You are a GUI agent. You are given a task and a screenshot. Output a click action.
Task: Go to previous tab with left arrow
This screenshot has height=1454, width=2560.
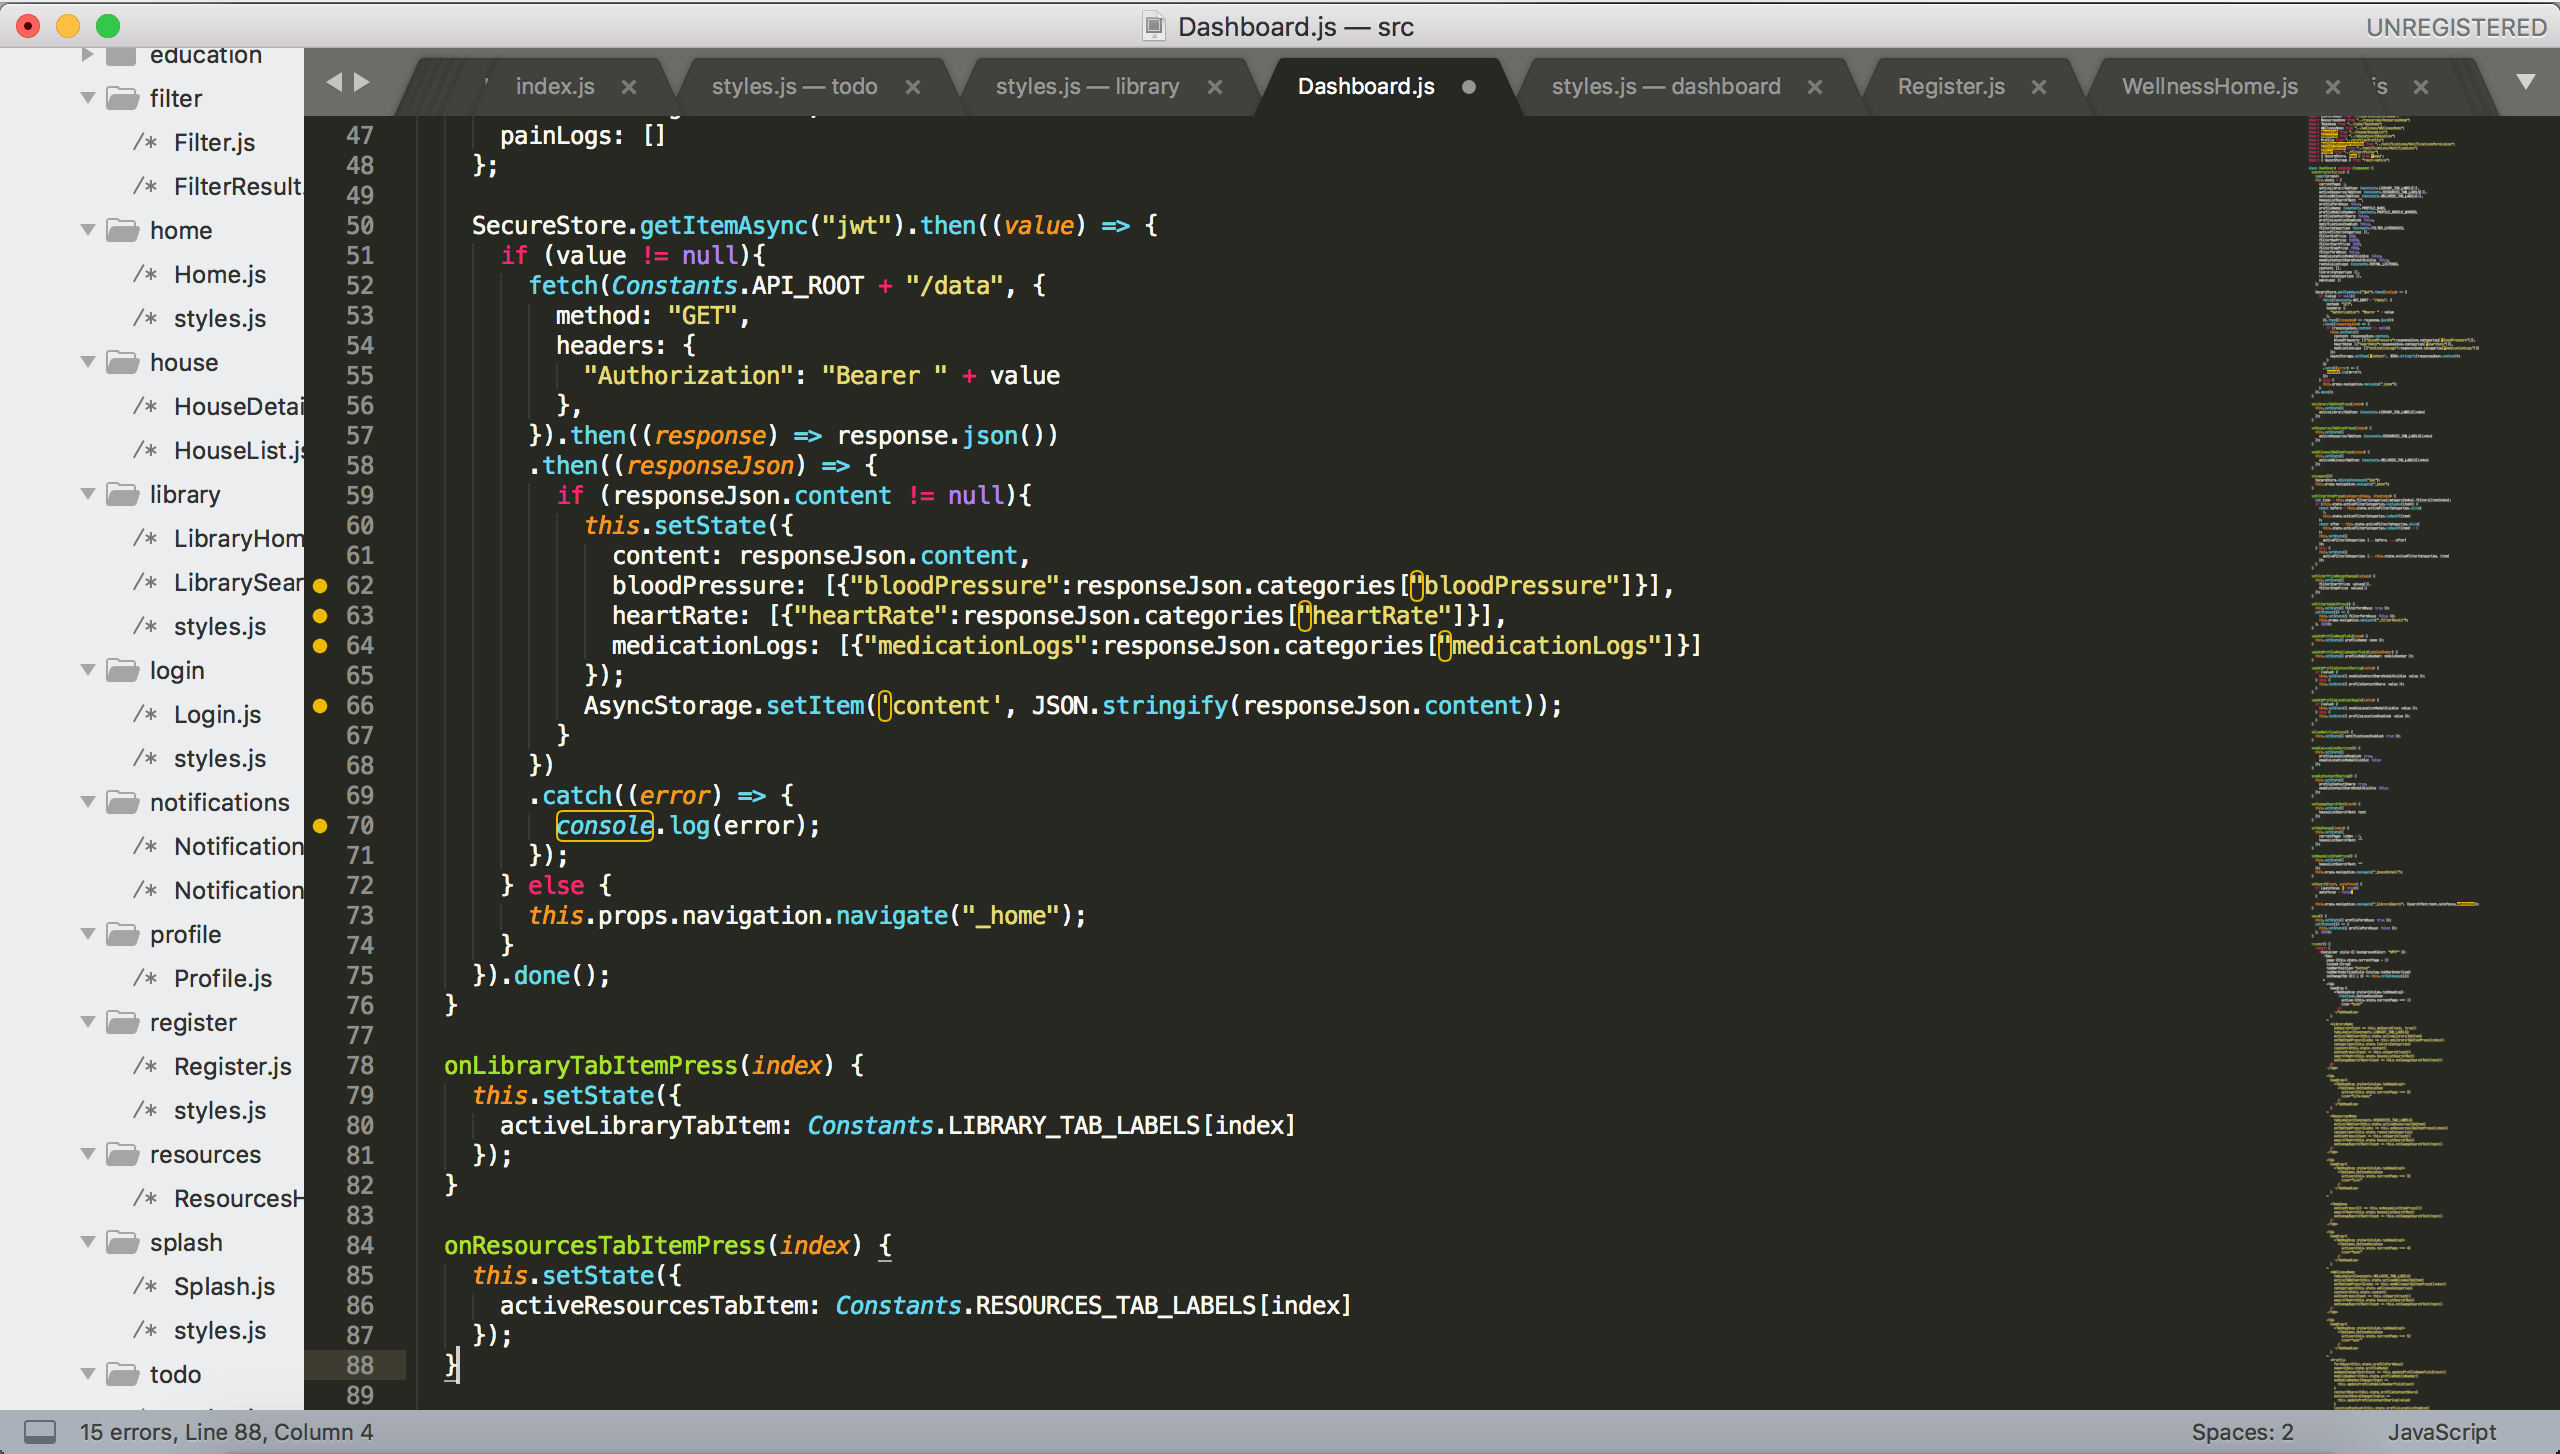335,82
